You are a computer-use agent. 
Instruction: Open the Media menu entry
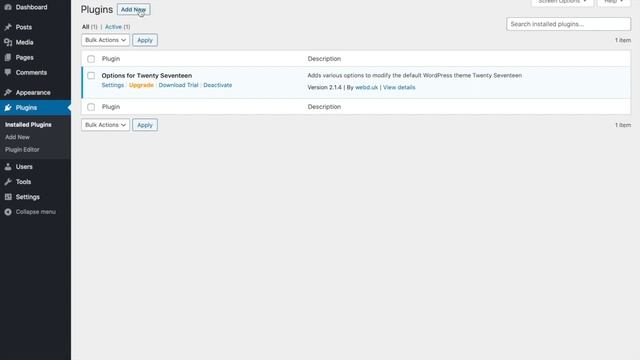tap(24, 42)
